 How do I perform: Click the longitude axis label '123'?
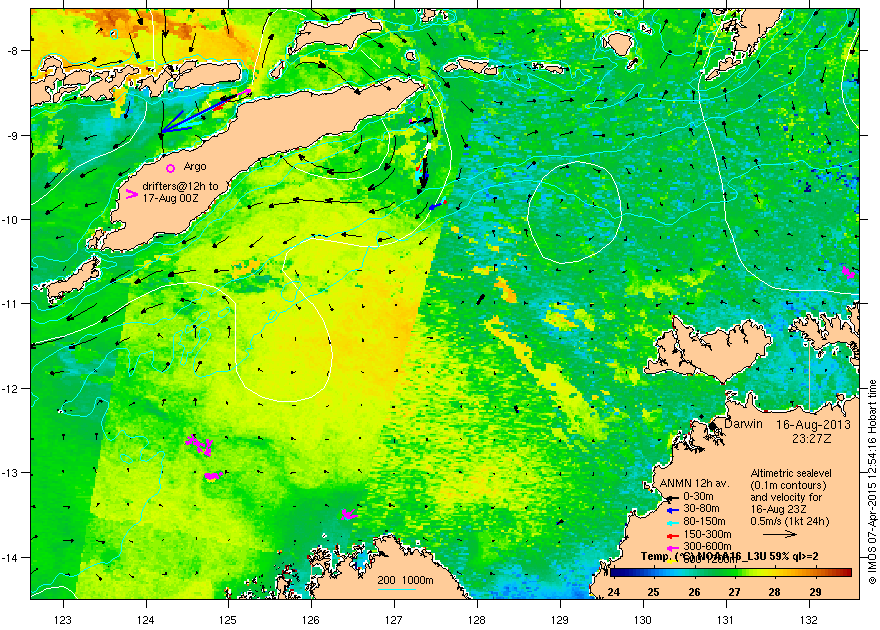[63, 620]
